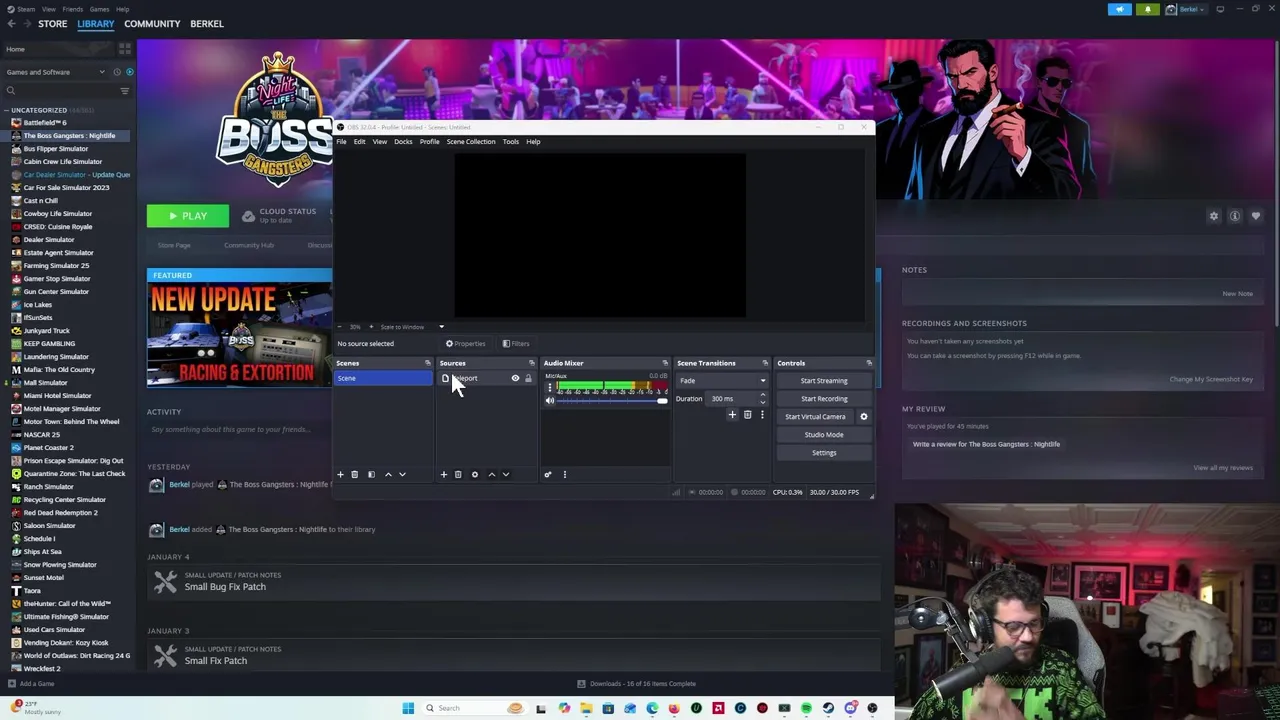Mute the Mic/Aux speaker icon
Screen dimensions: 1280x720
pyautogui.click(x=549, y=400)
